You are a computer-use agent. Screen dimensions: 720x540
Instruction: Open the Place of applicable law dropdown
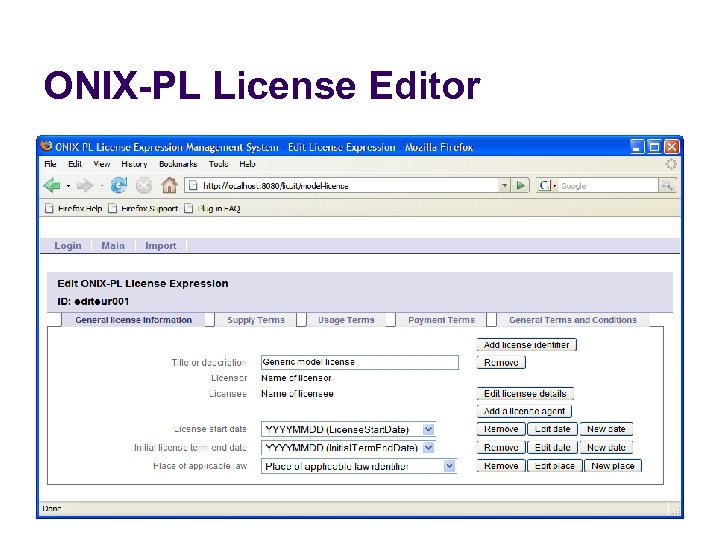pyautogui.click(x=449, y=466)
